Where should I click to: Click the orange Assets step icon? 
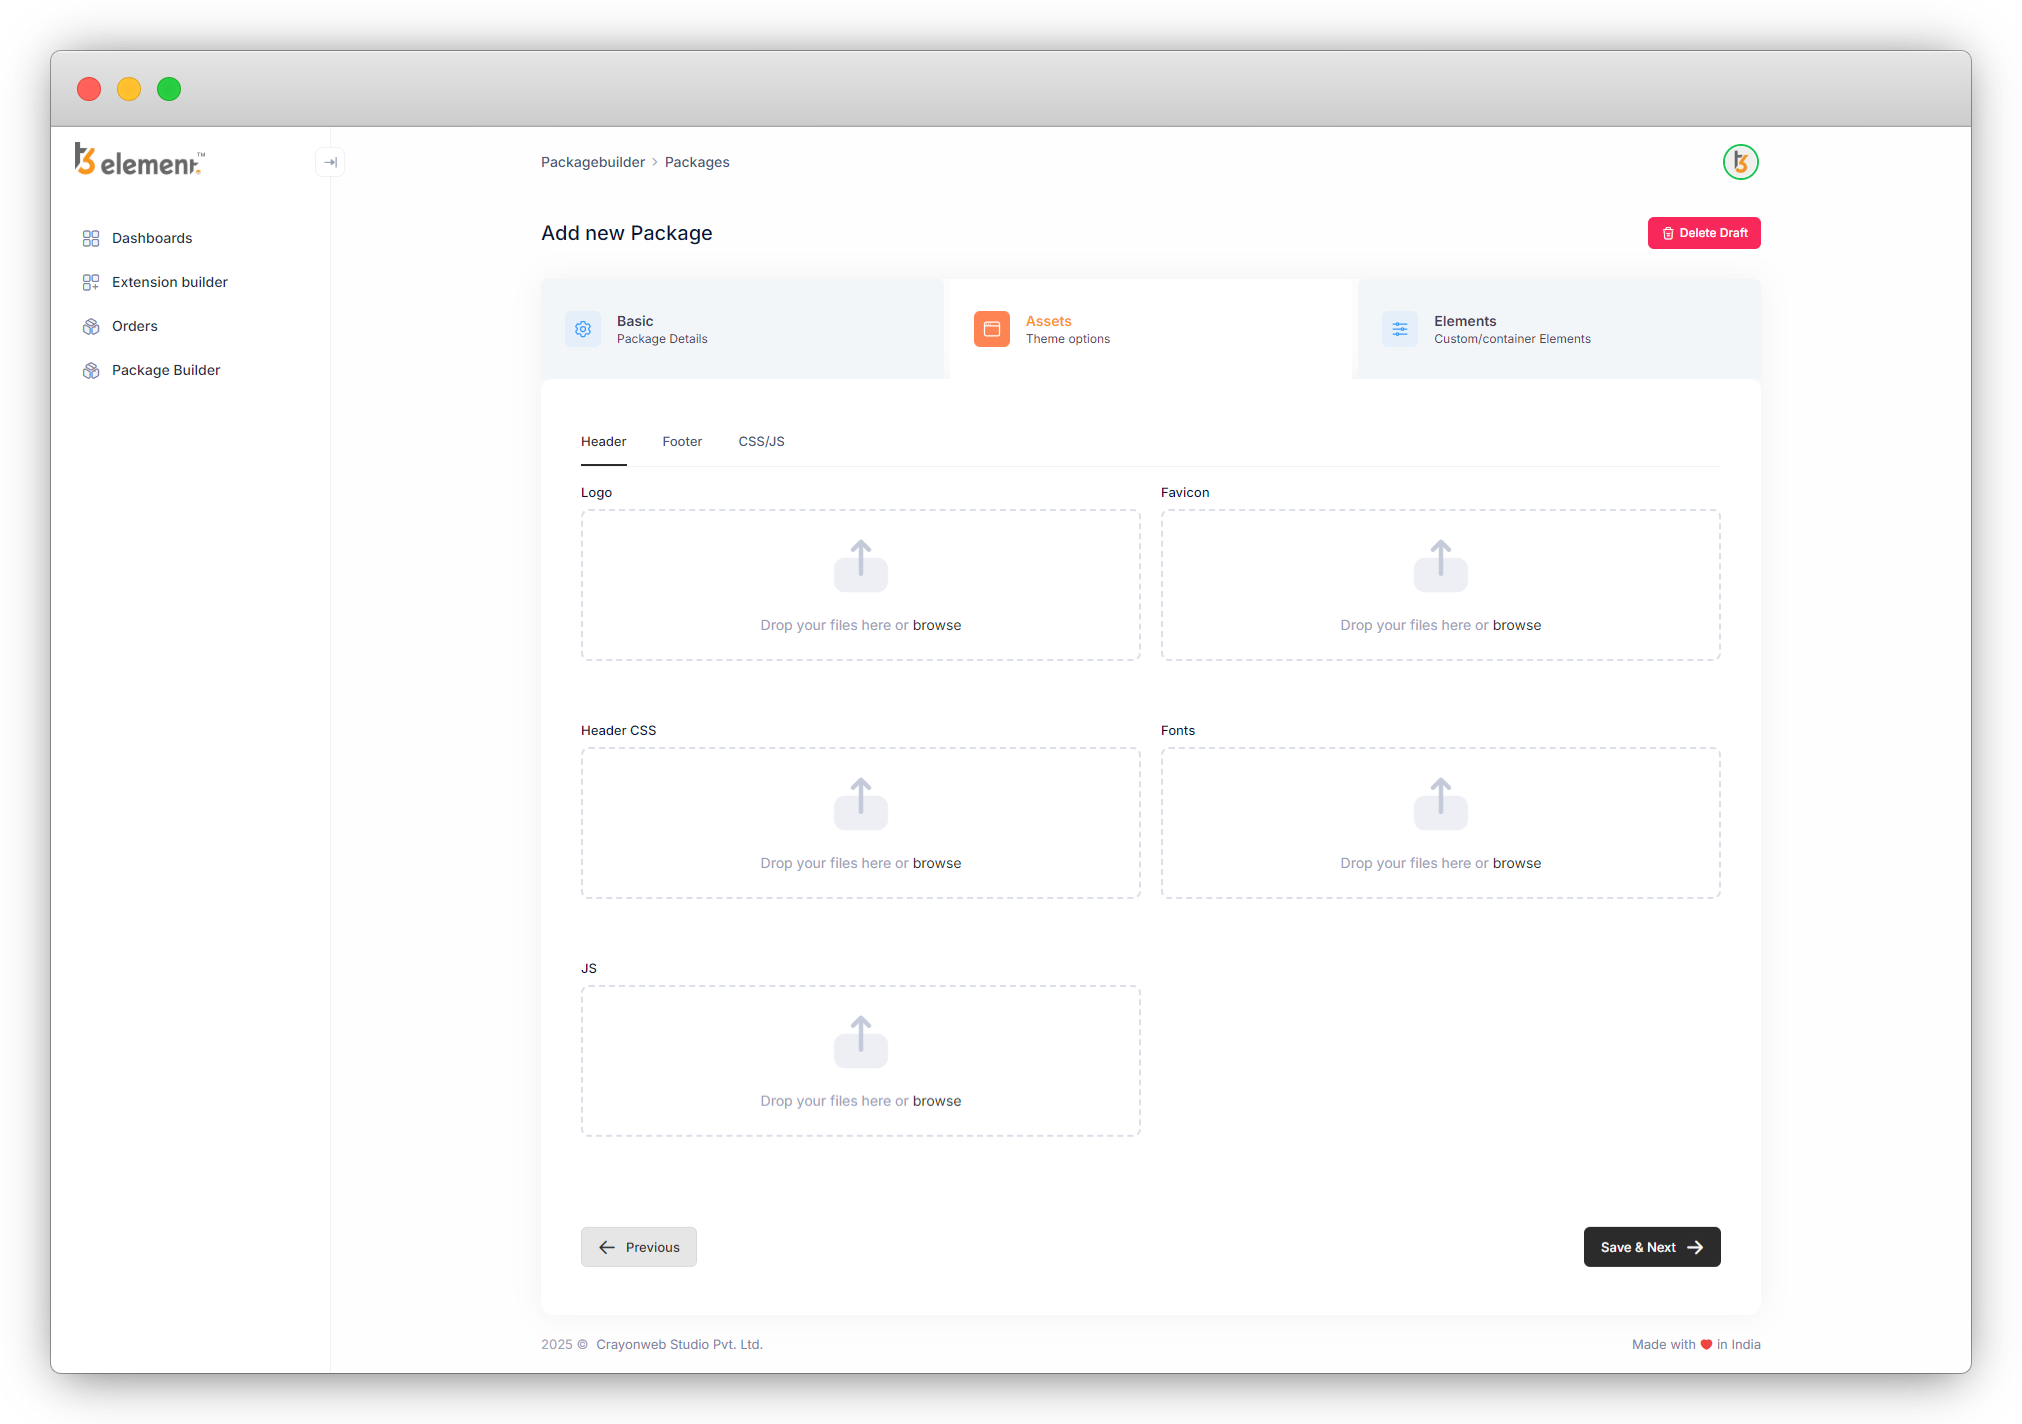[x=991, y=329]
